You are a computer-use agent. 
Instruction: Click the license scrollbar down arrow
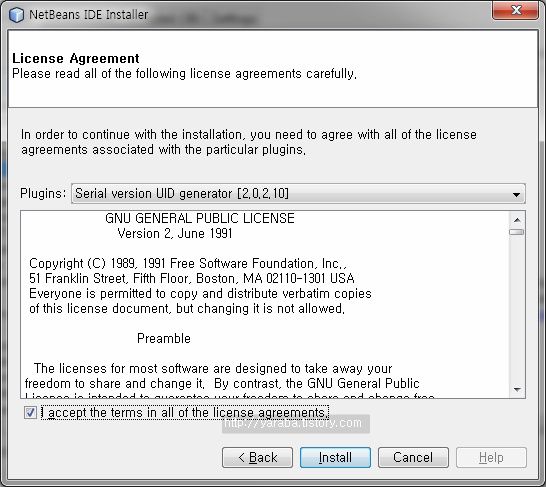(517, 389)
